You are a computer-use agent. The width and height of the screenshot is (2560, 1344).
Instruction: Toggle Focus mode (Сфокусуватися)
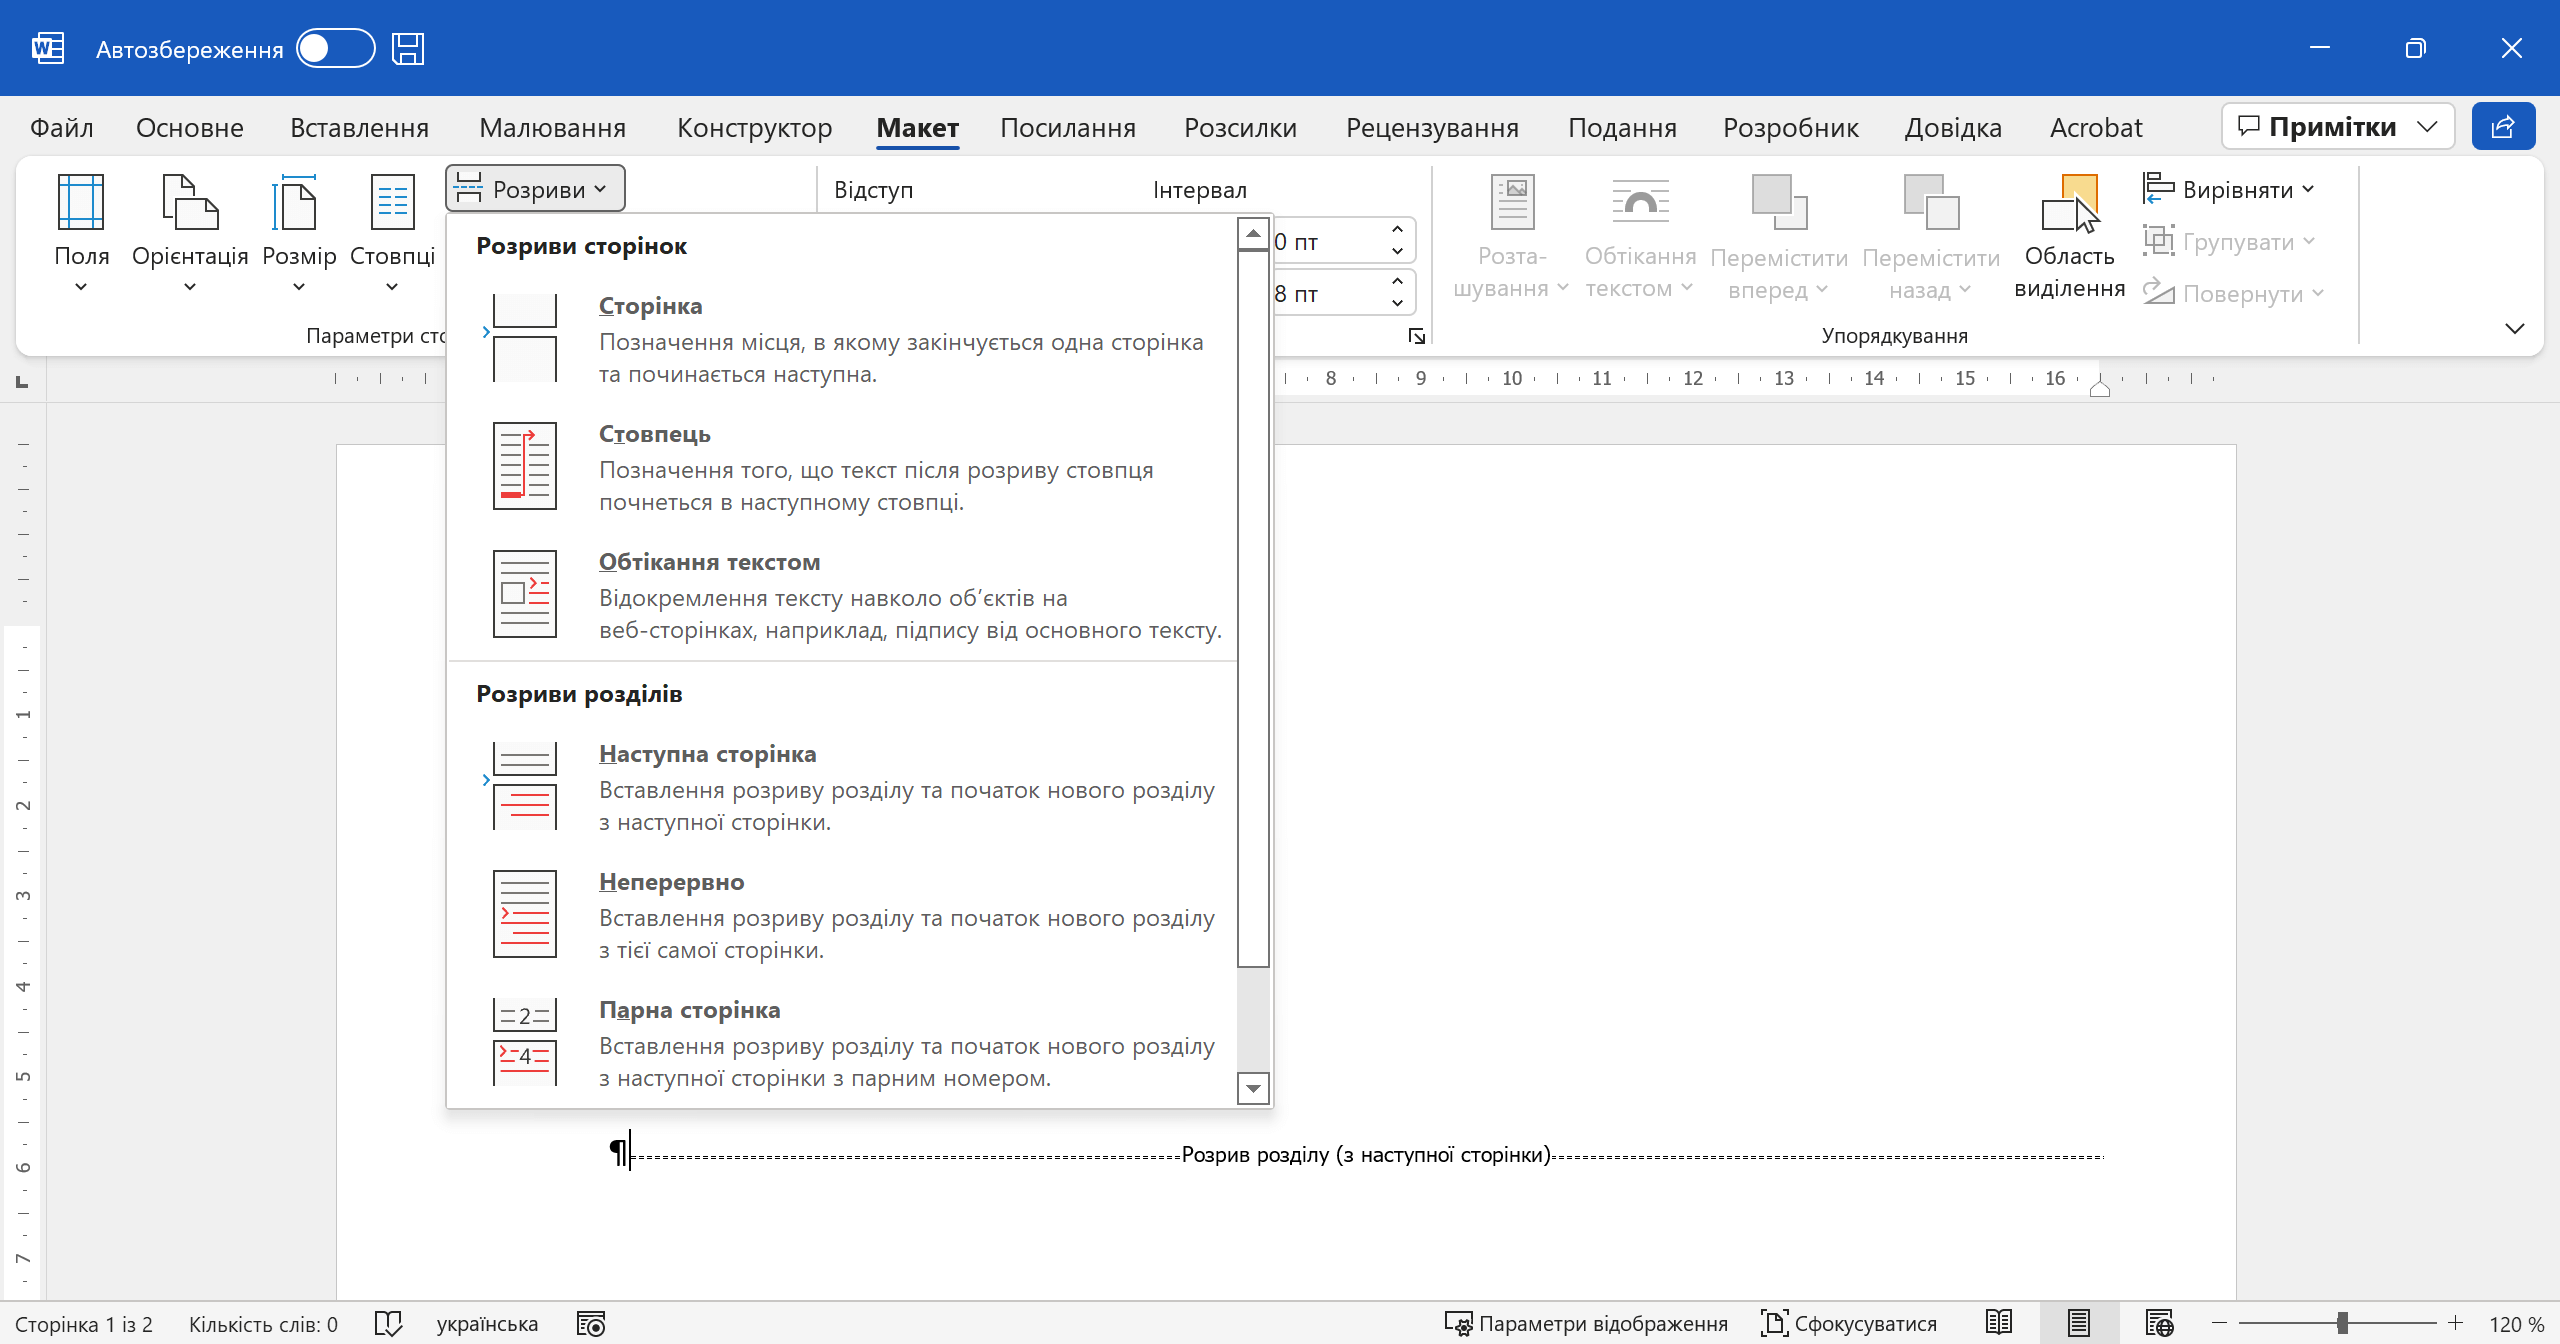[1849, 1323]
